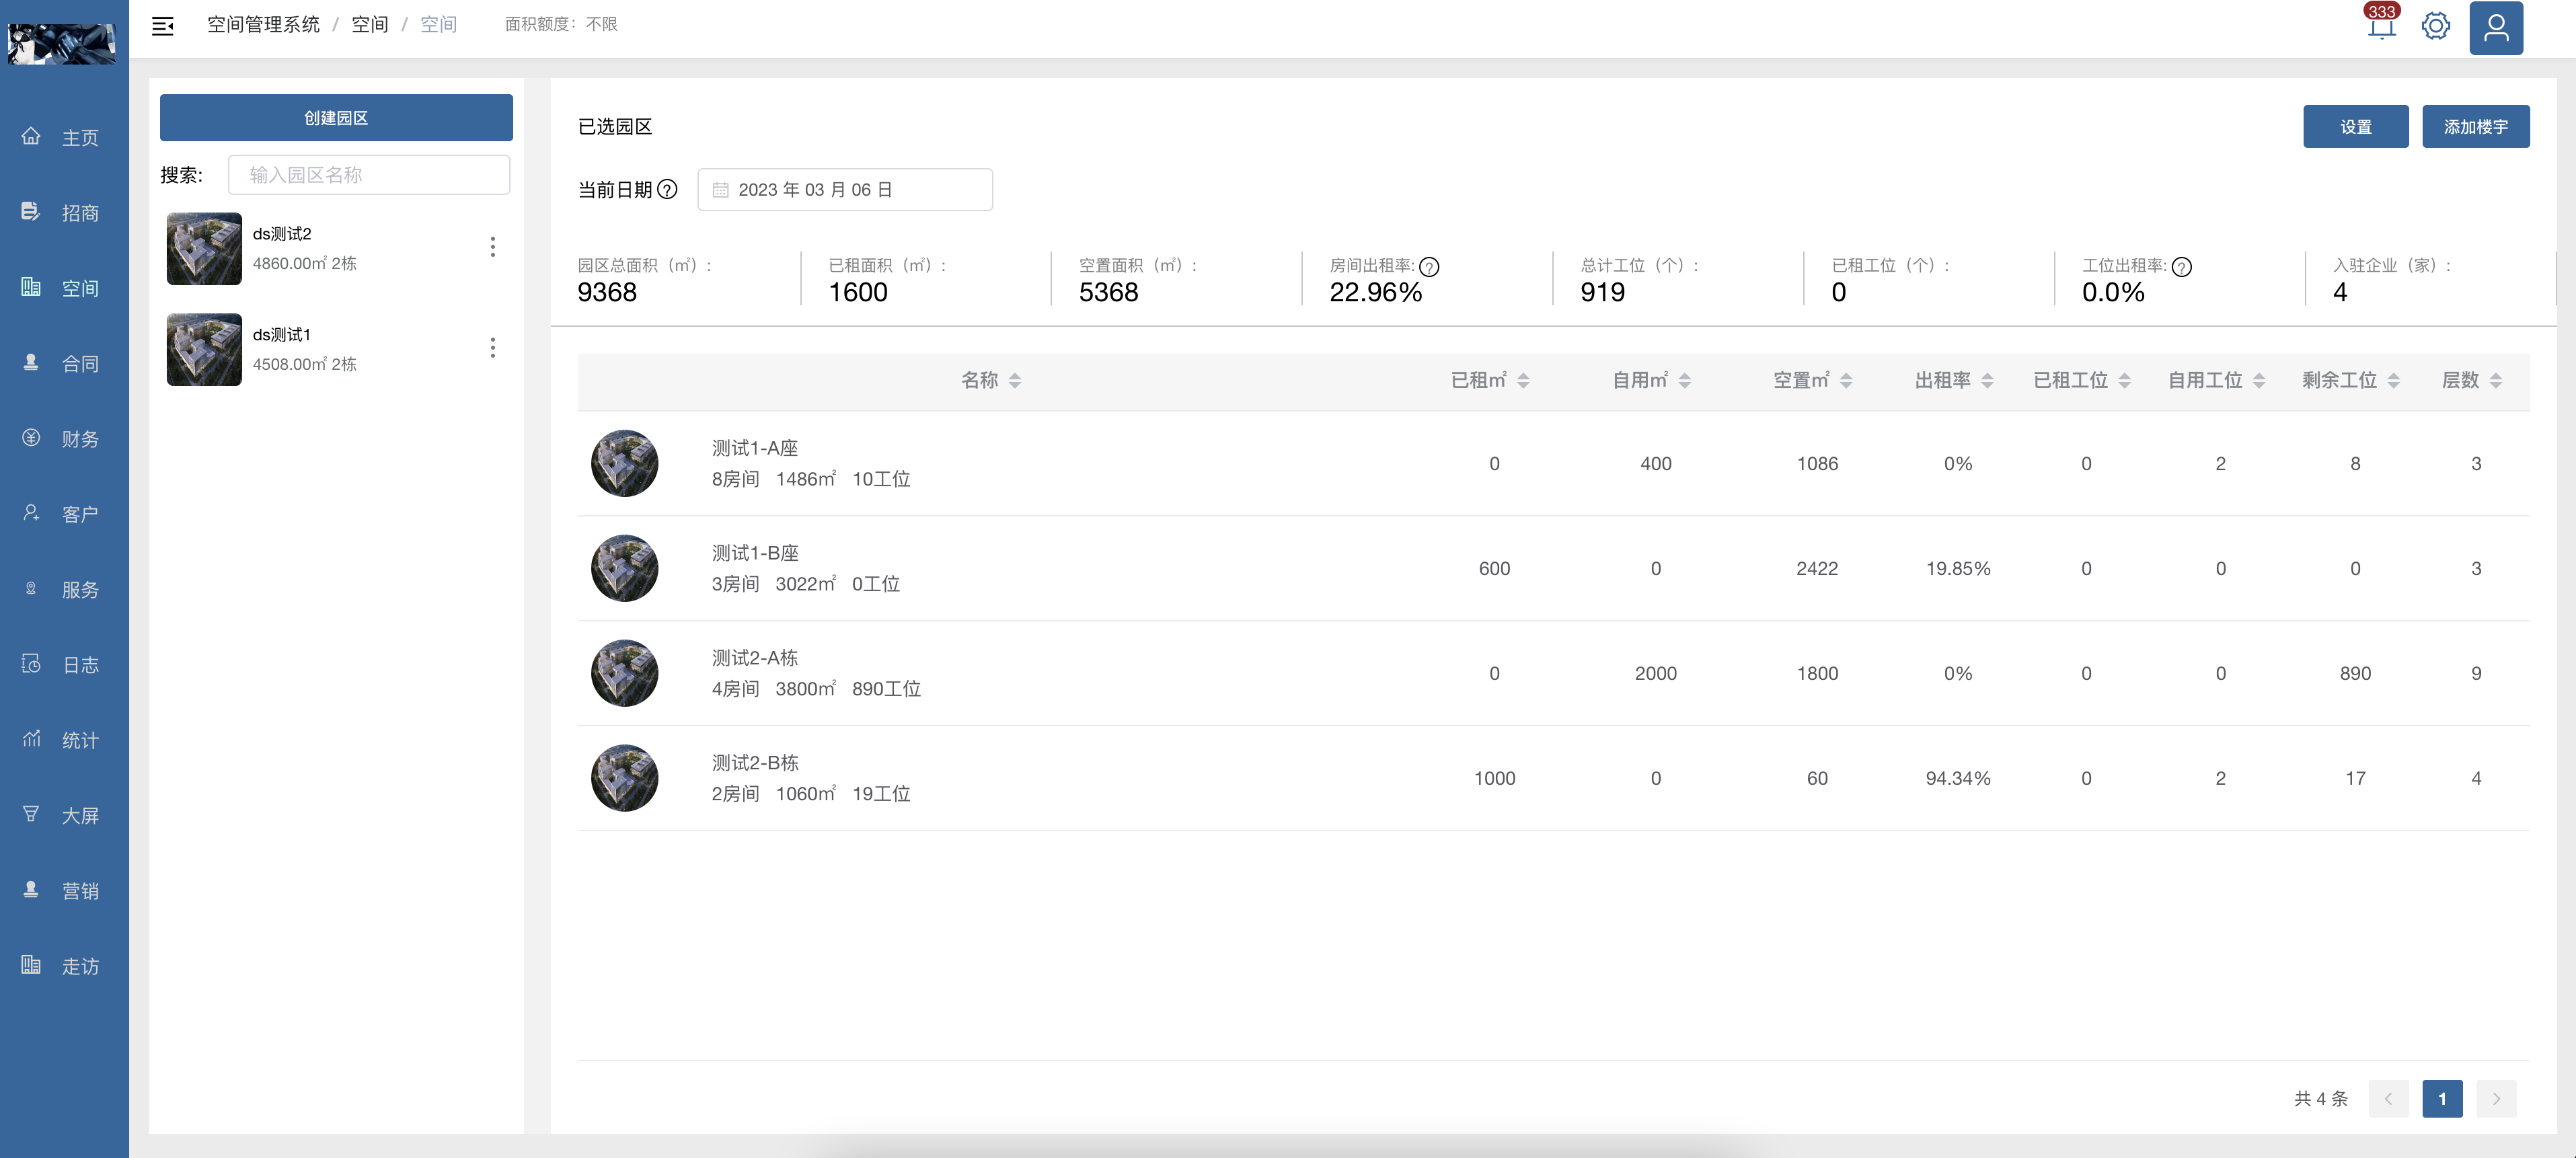Sort table by 剩余工位 column
2576x1158 pixels.
tap(2393, 380)
